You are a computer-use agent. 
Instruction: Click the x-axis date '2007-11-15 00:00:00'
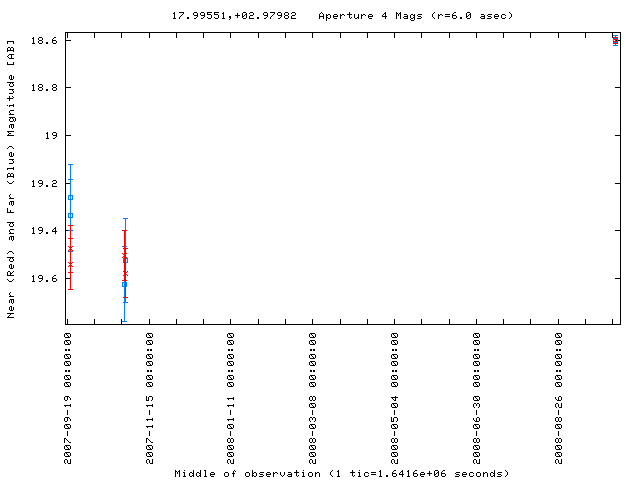coord(150,398)
